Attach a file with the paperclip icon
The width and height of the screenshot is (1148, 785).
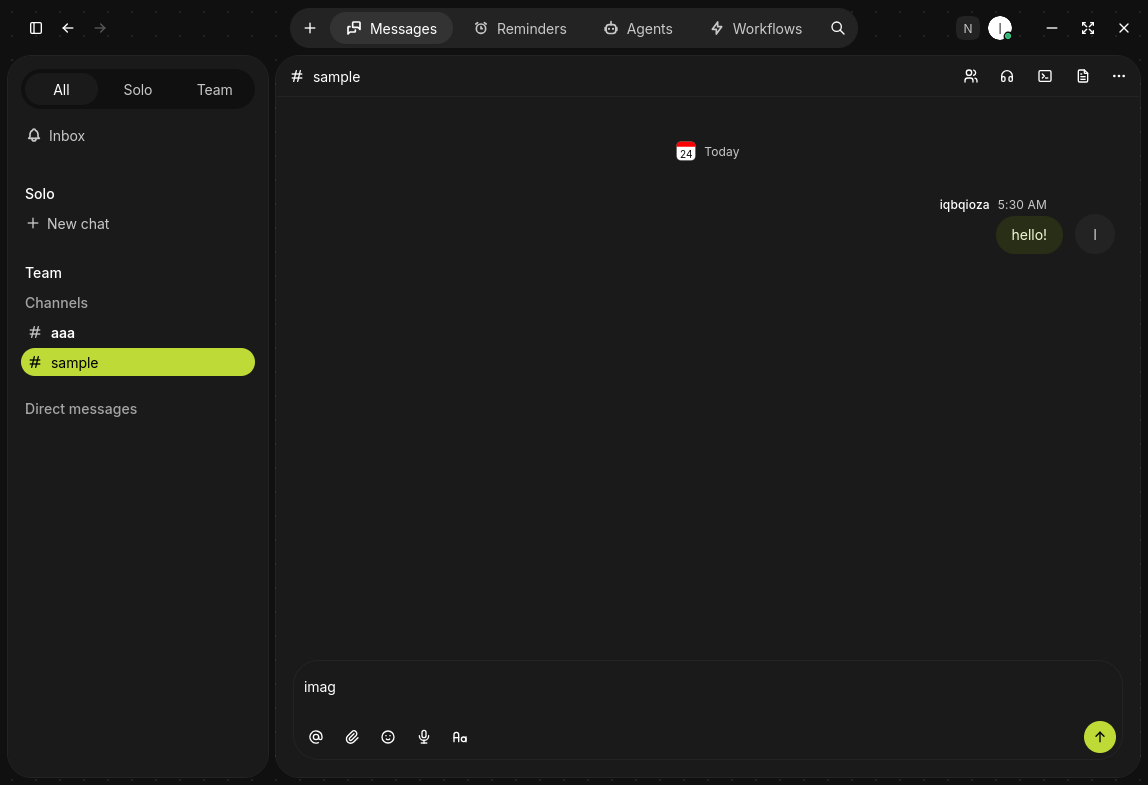point(352,737)
